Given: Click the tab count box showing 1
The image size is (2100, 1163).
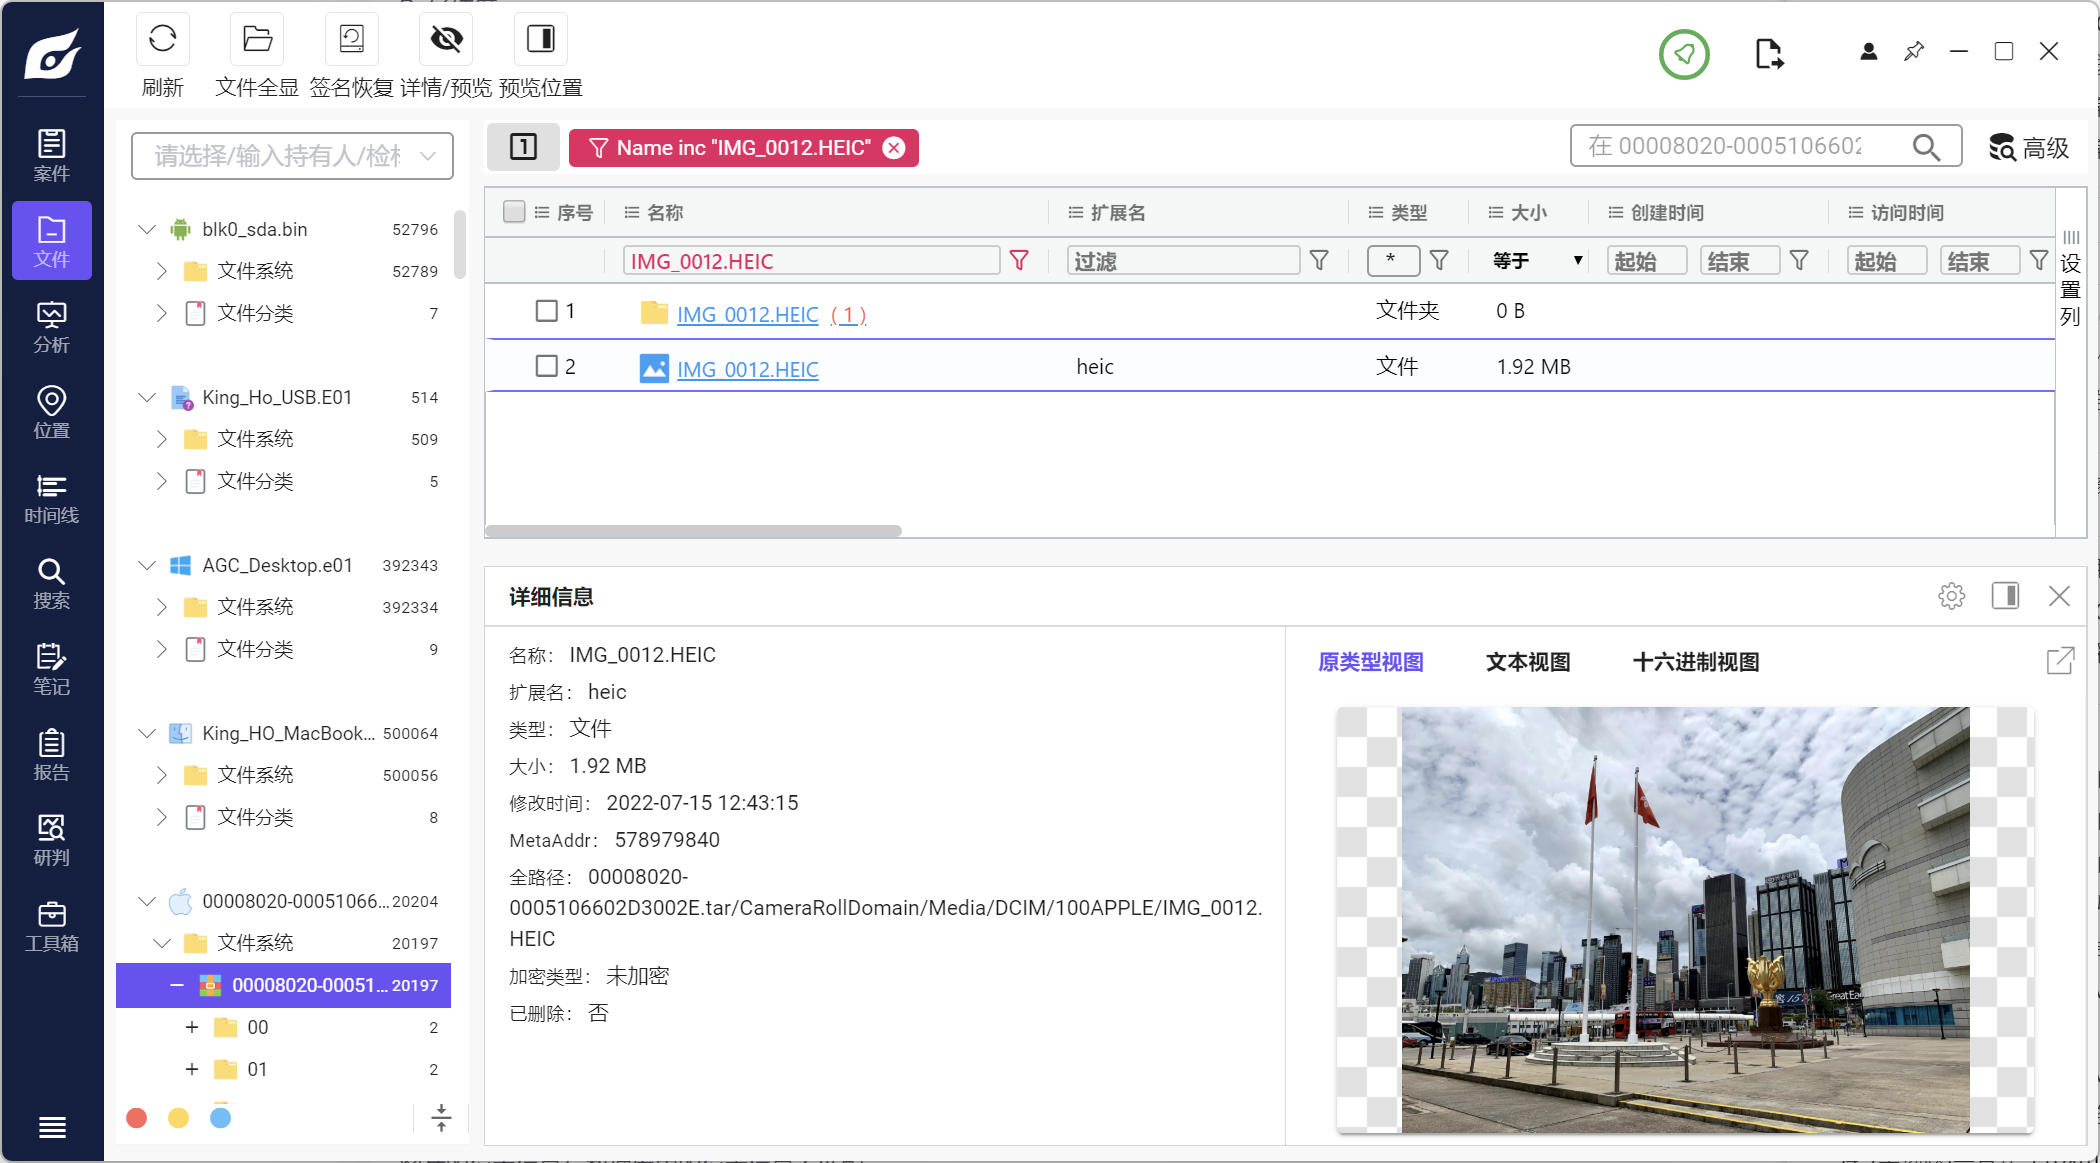Looking at the screenshot, I should tap(523, 147).
